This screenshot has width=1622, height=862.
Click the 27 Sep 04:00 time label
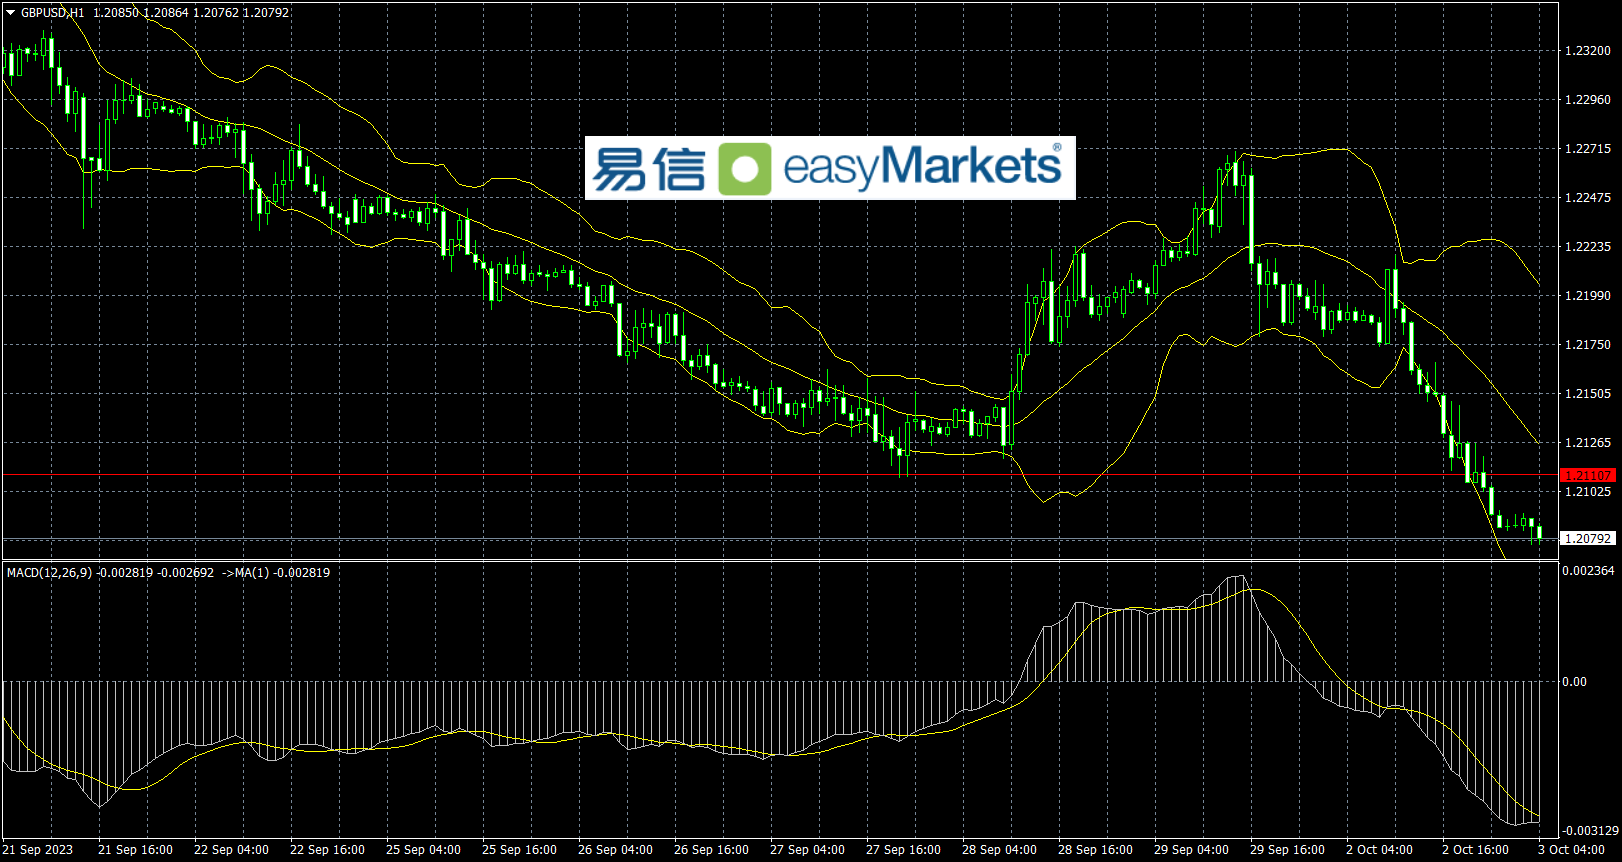coord(807,850)
